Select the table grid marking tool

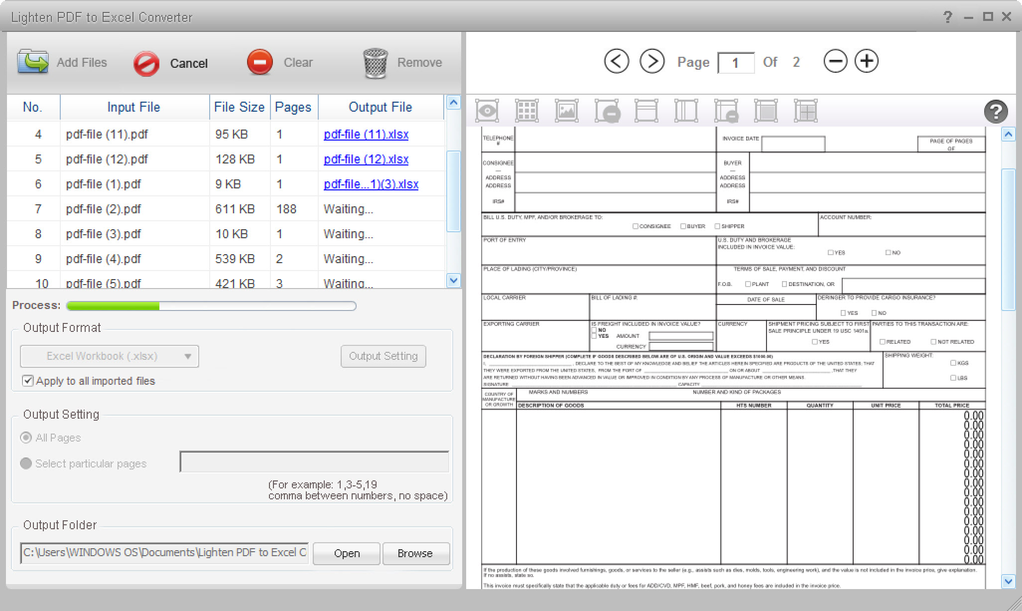pyautogui.click(x=527, y=111)
